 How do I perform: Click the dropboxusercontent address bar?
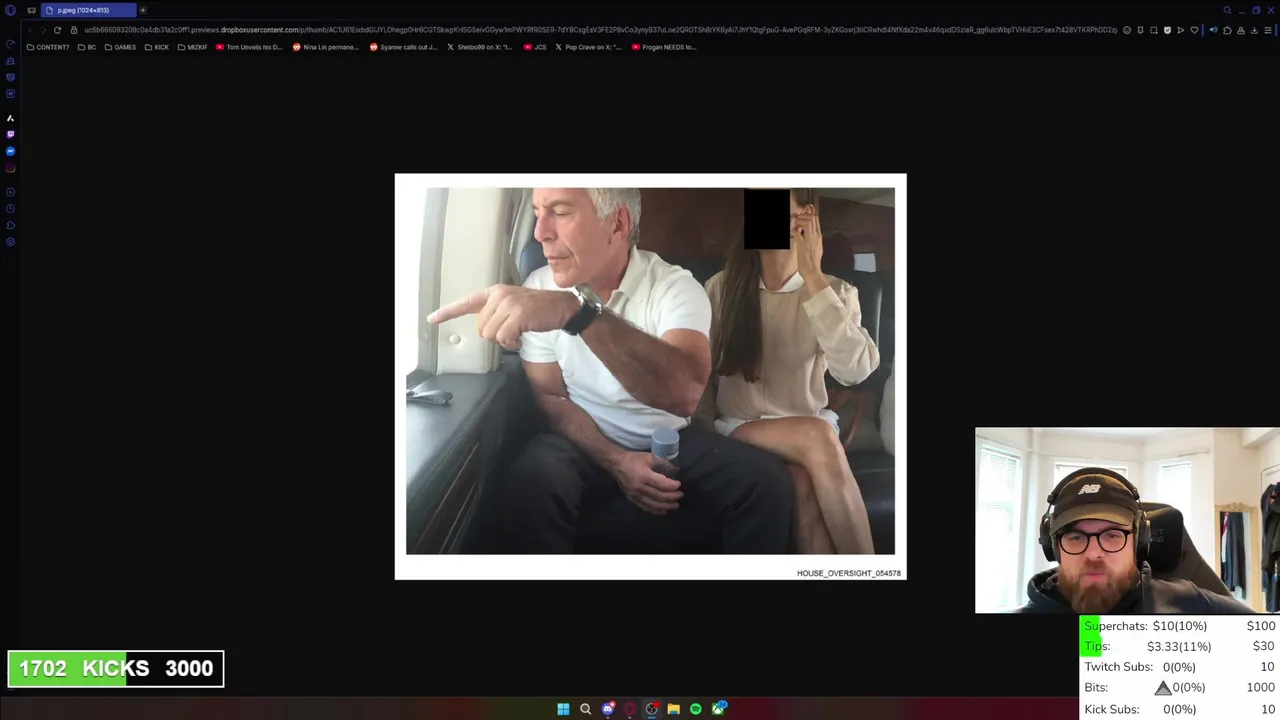[x=600, y=30]
